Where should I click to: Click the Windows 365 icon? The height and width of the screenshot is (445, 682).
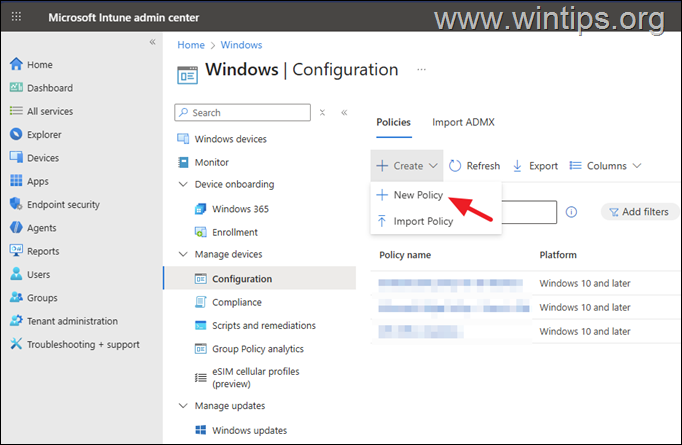pyautogui.click(x=201, y=209)
